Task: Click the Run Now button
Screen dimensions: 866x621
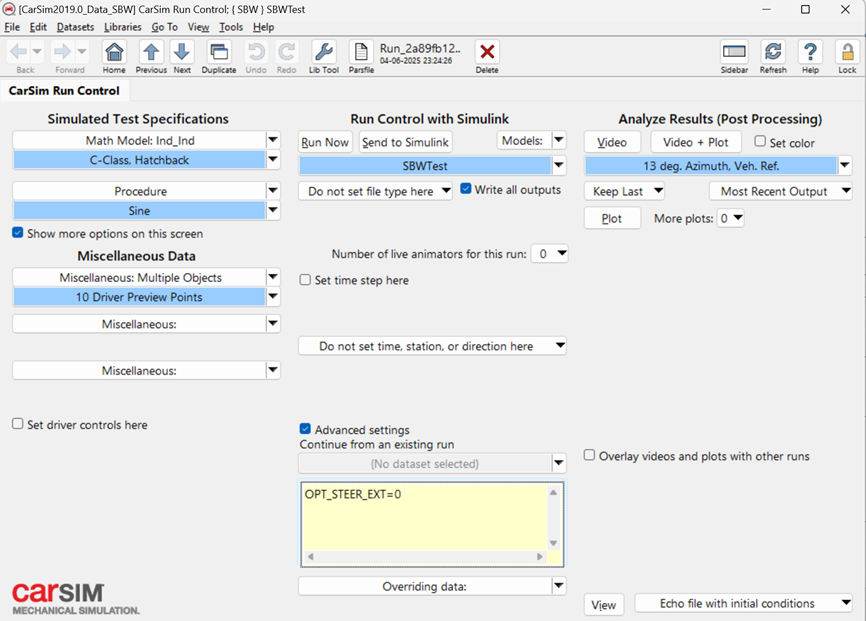Action: point(325,142)
